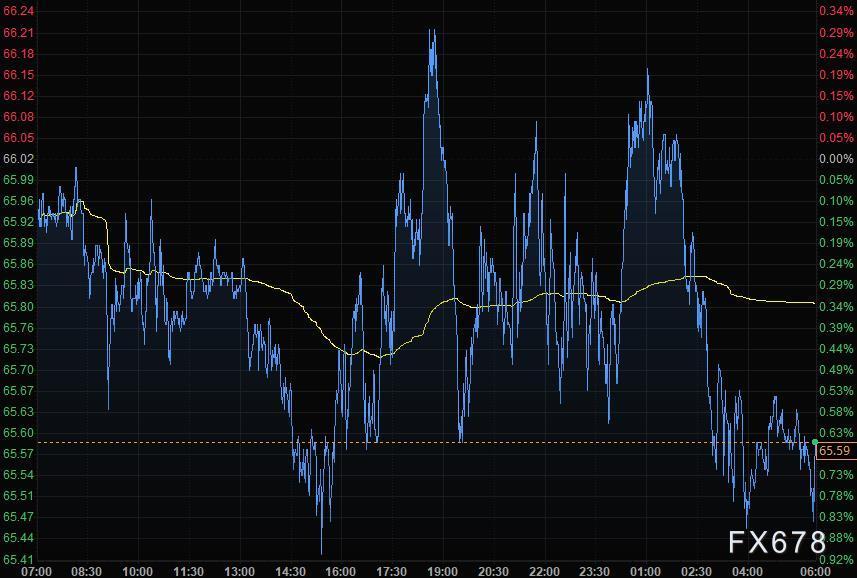The height and width of the screenshot is (578, 857).
Task: Click the 65.67 axis value
Action: (x=18, y=391)
